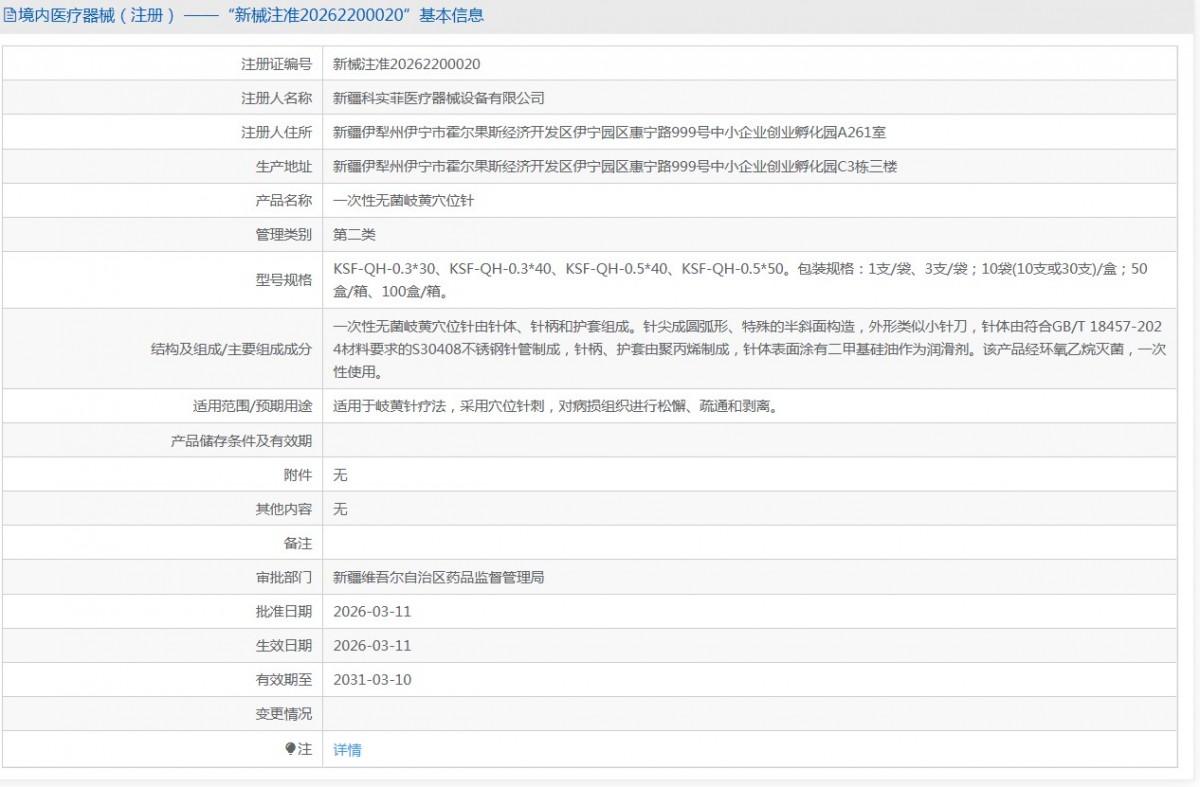
Task: Open the 详情 link
Action: click(x=347, y=750)
